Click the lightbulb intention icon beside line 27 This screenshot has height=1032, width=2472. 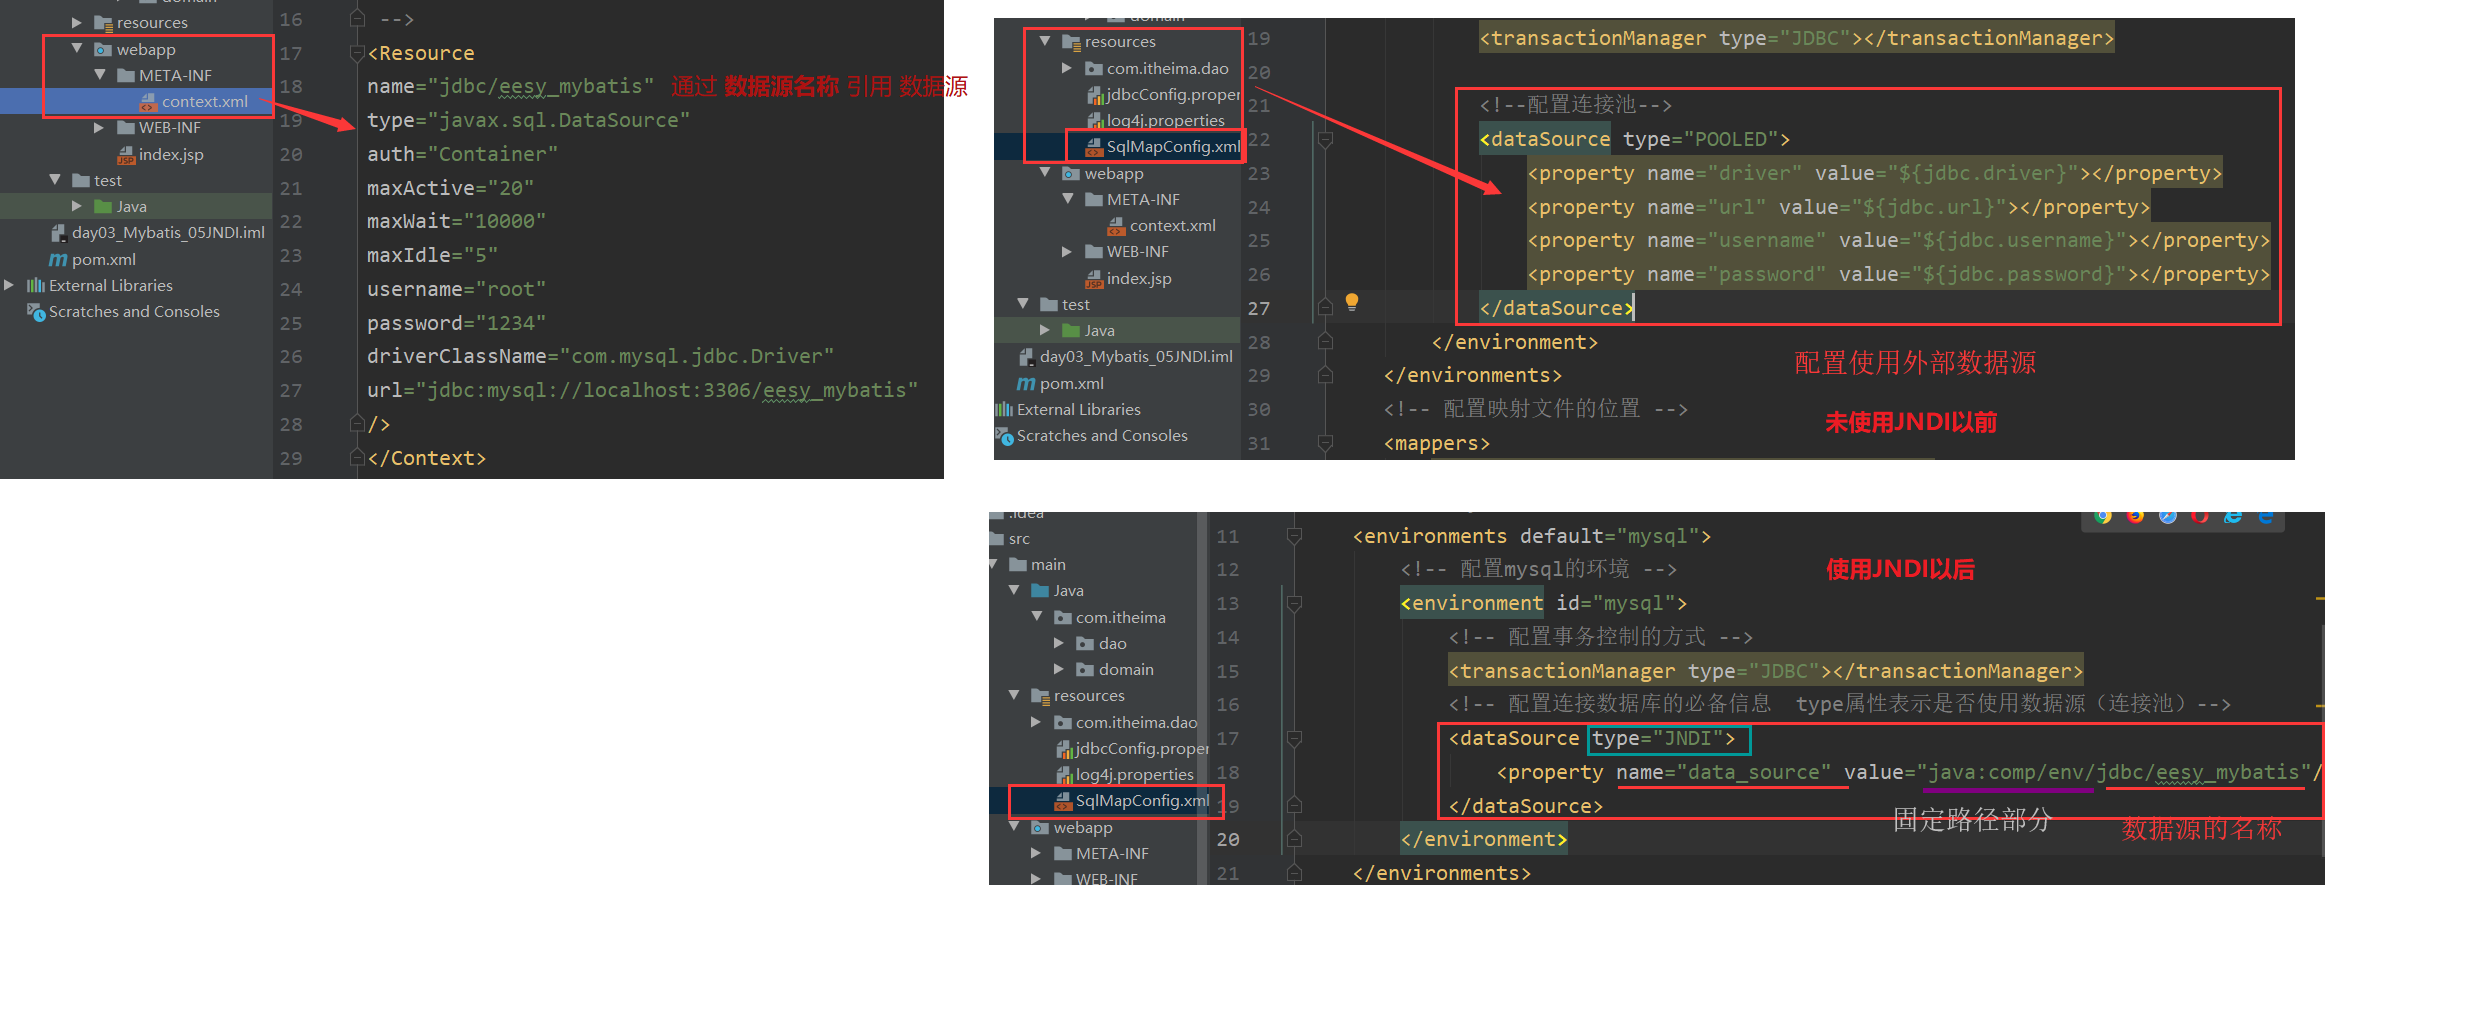pyautogui.click(x=1351, y=301)
